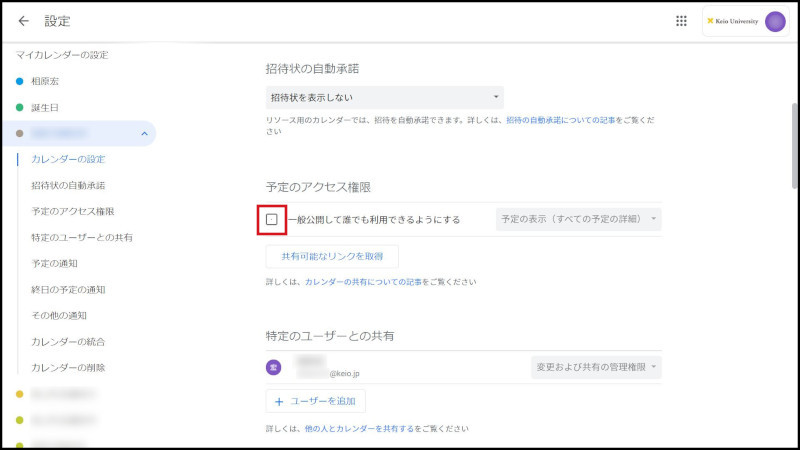Click the purple user avatar beside @keio.jp
This screenshot has height=450, width=800.
point(273,367)
